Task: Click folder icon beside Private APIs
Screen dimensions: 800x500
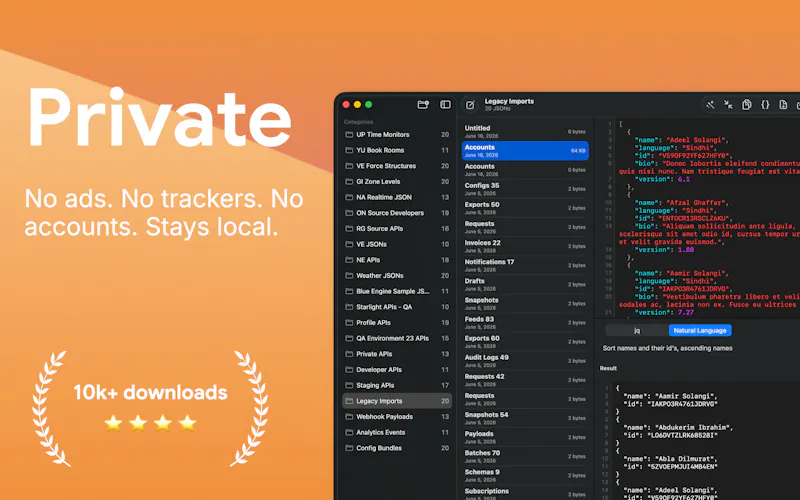Action: 349,354
